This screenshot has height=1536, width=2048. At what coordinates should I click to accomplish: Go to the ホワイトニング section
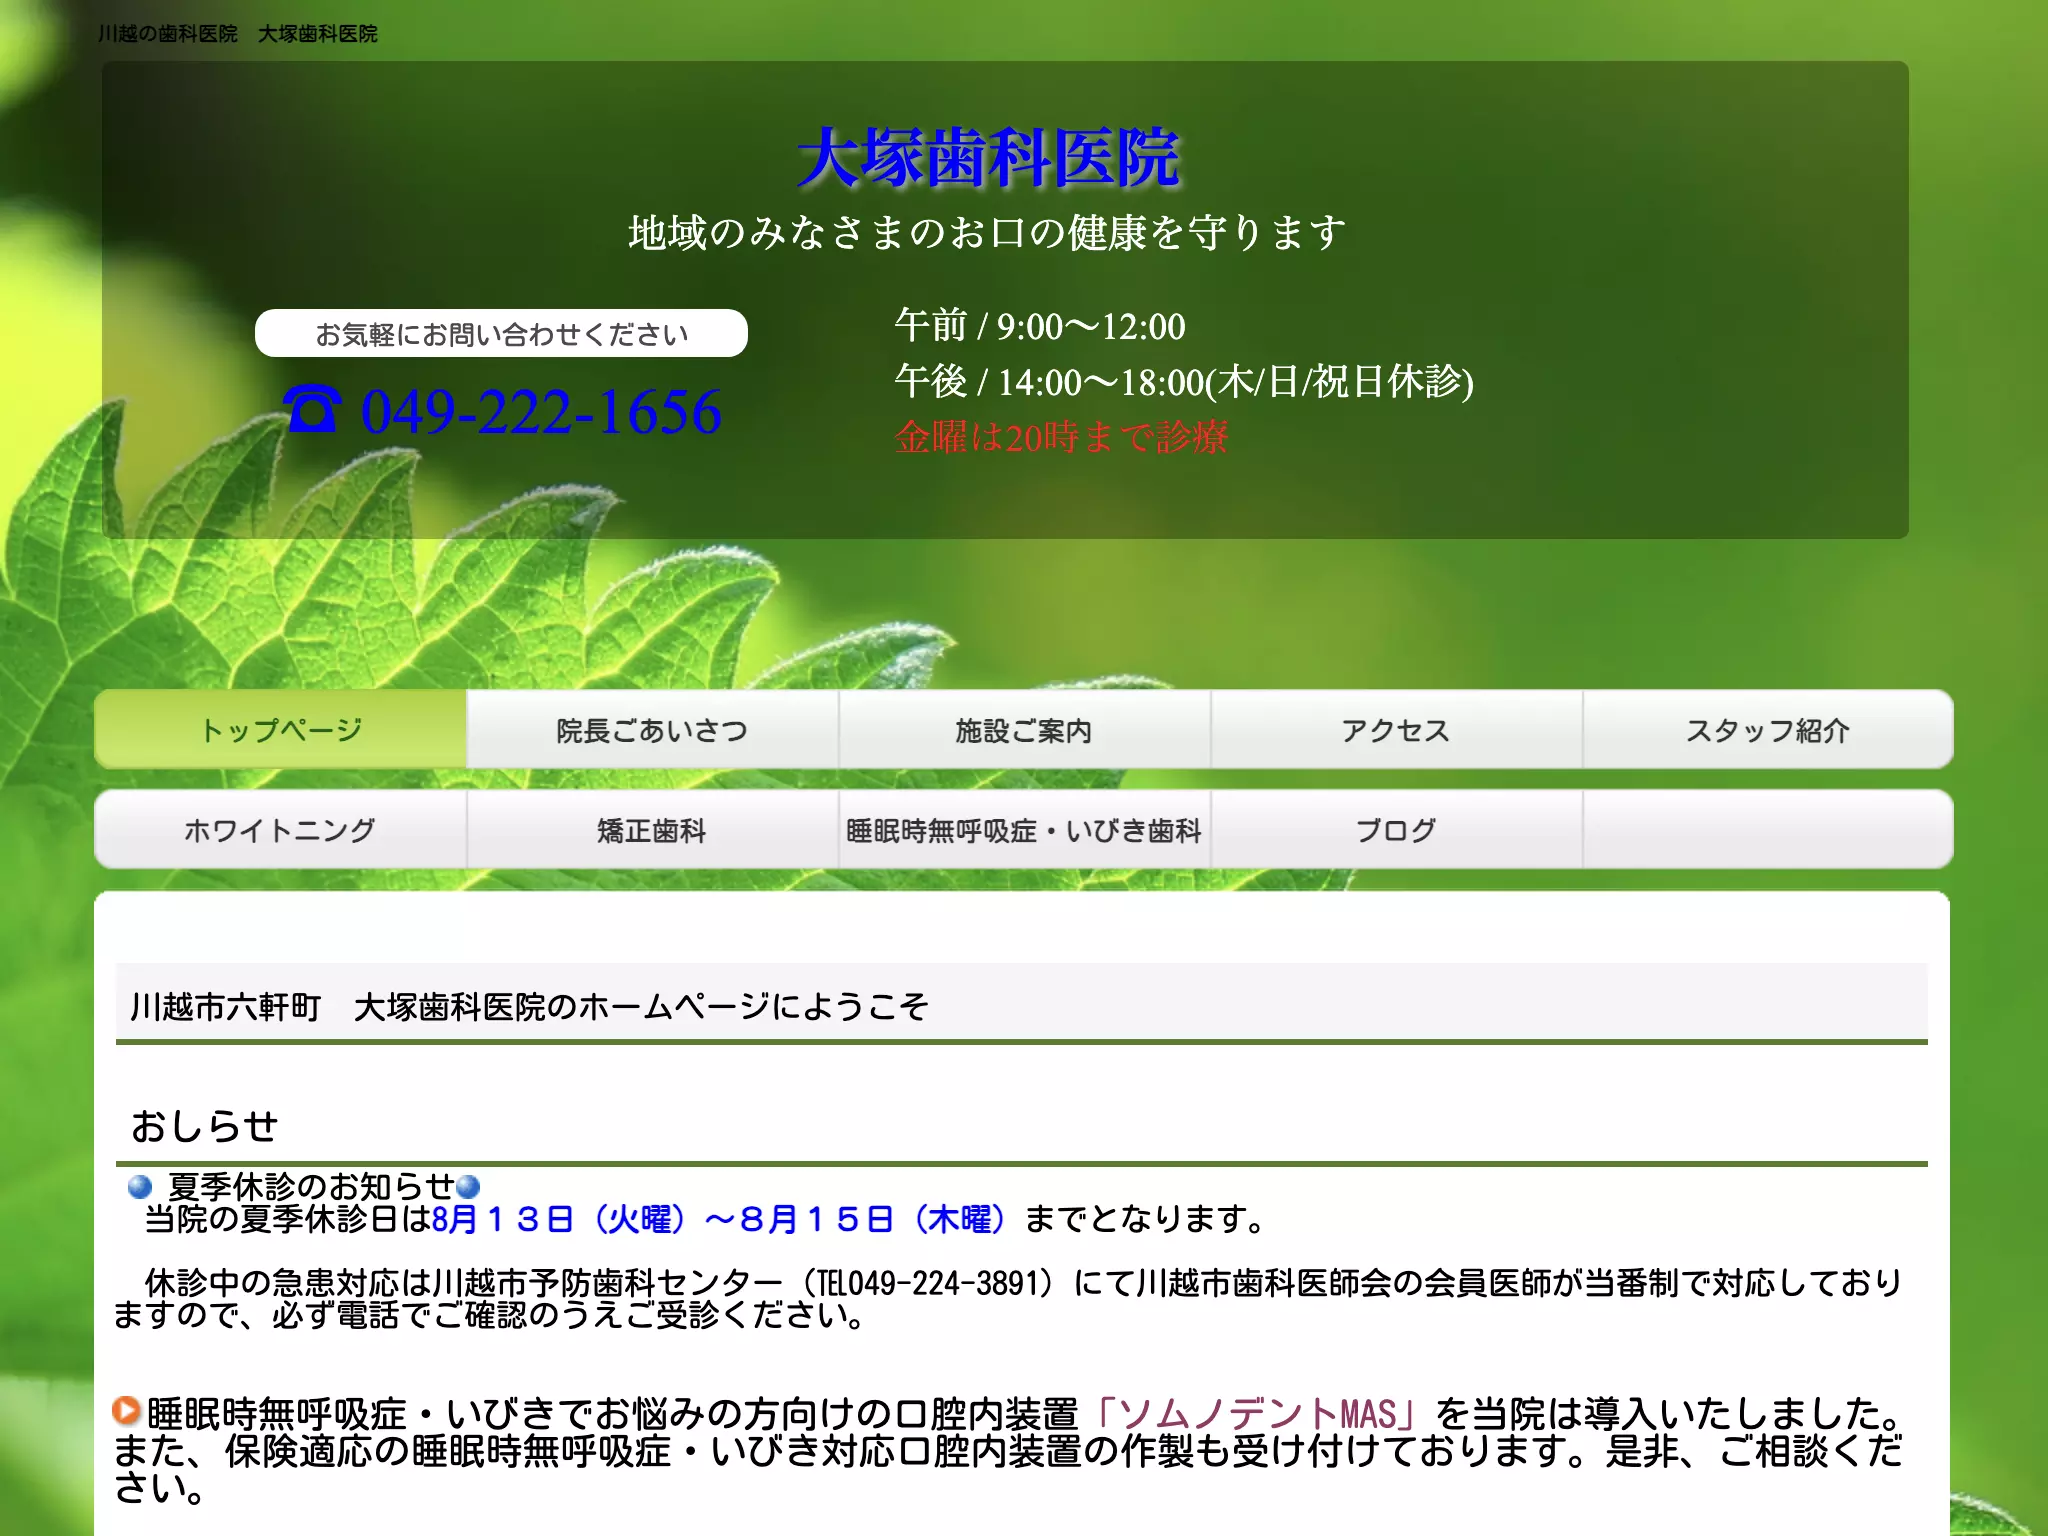click(x=281, y=829)
